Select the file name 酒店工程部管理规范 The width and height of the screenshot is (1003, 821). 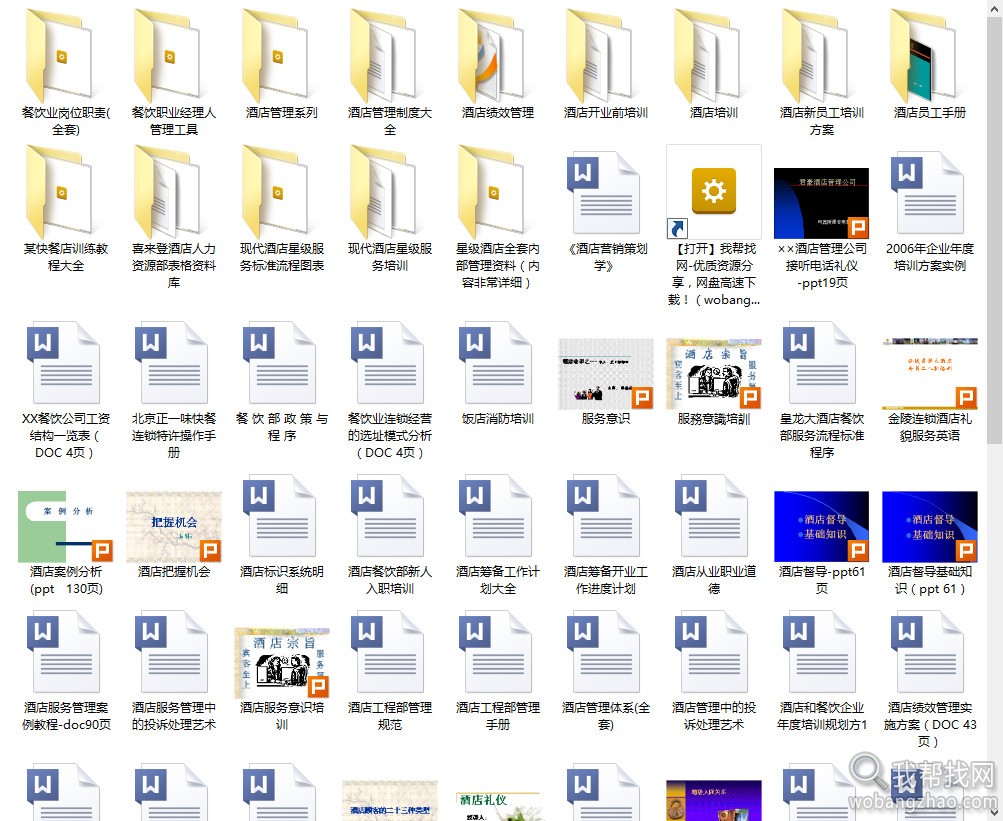390,716
